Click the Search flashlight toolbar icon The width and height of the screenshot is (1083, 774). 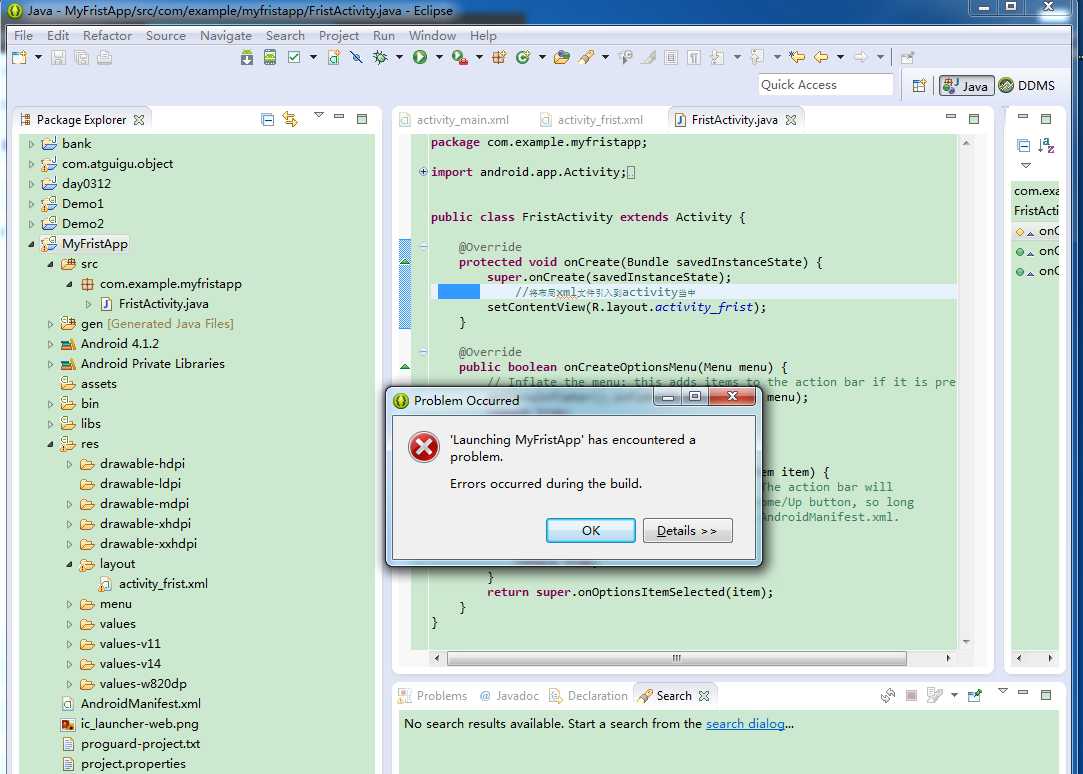[x=586, y=58]
